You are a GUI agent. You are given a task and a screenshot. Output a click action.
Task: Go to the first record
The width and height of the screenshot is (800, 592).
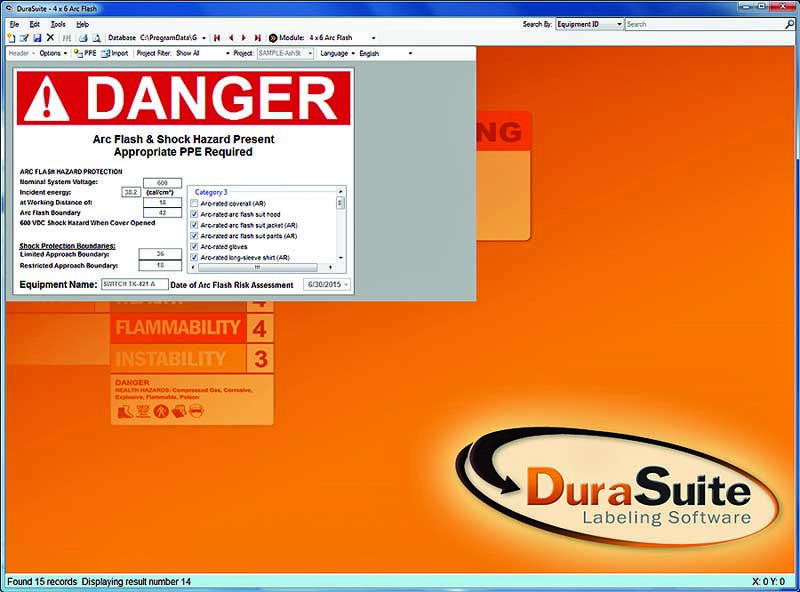[217, 38]
